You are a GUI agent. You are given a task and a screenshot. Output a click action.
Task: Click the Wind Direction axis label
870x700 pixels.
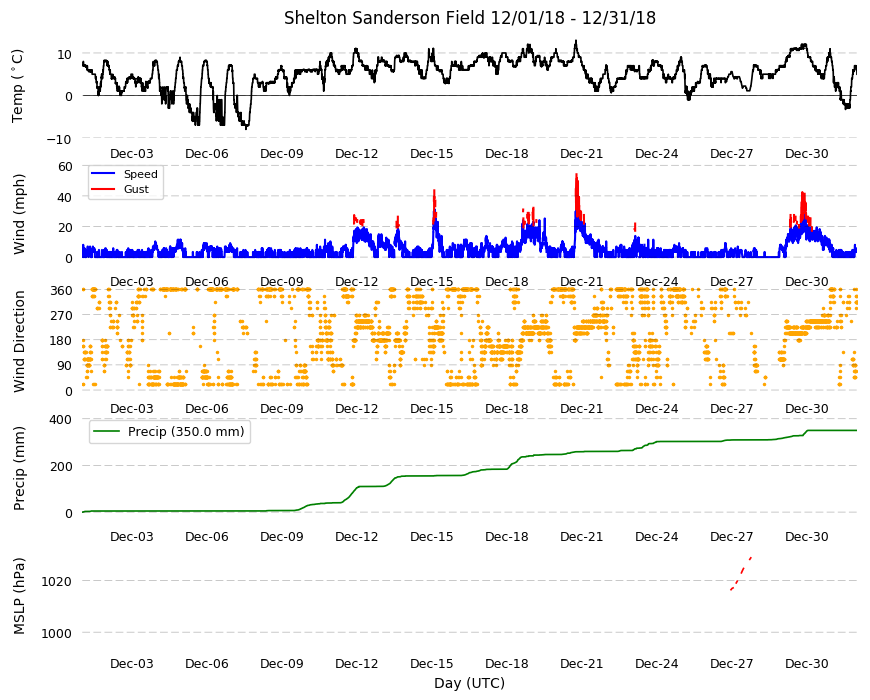[x=19, y=341]
